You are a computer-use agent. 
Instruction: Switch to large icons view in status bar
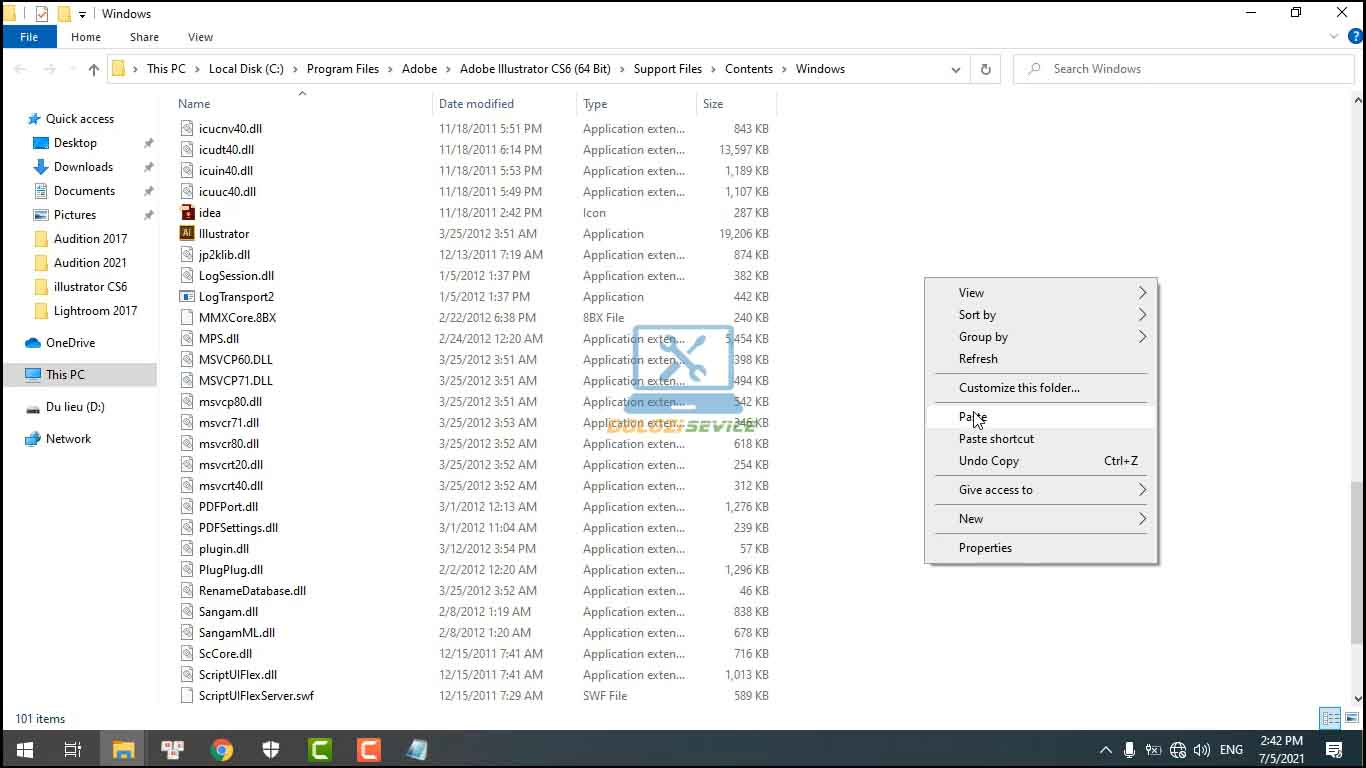[1351, 718]
